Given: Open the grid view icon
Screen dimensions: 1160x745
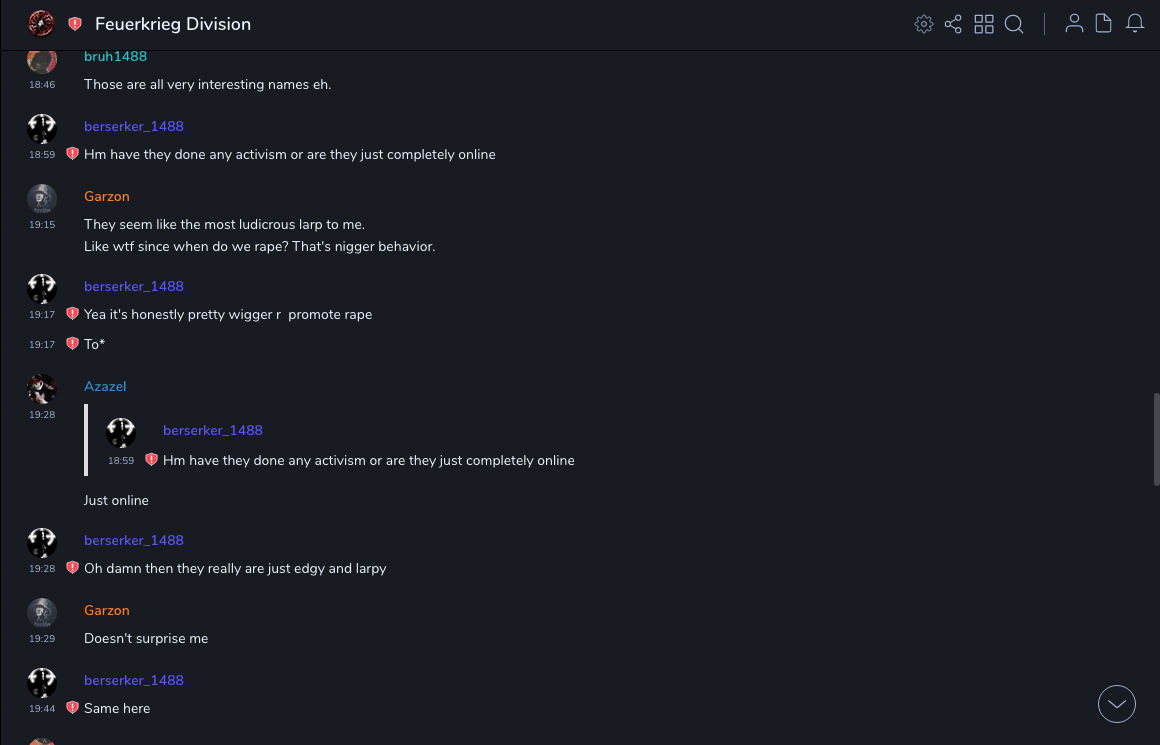Looking at the screenshot, I should pos(984,24).
